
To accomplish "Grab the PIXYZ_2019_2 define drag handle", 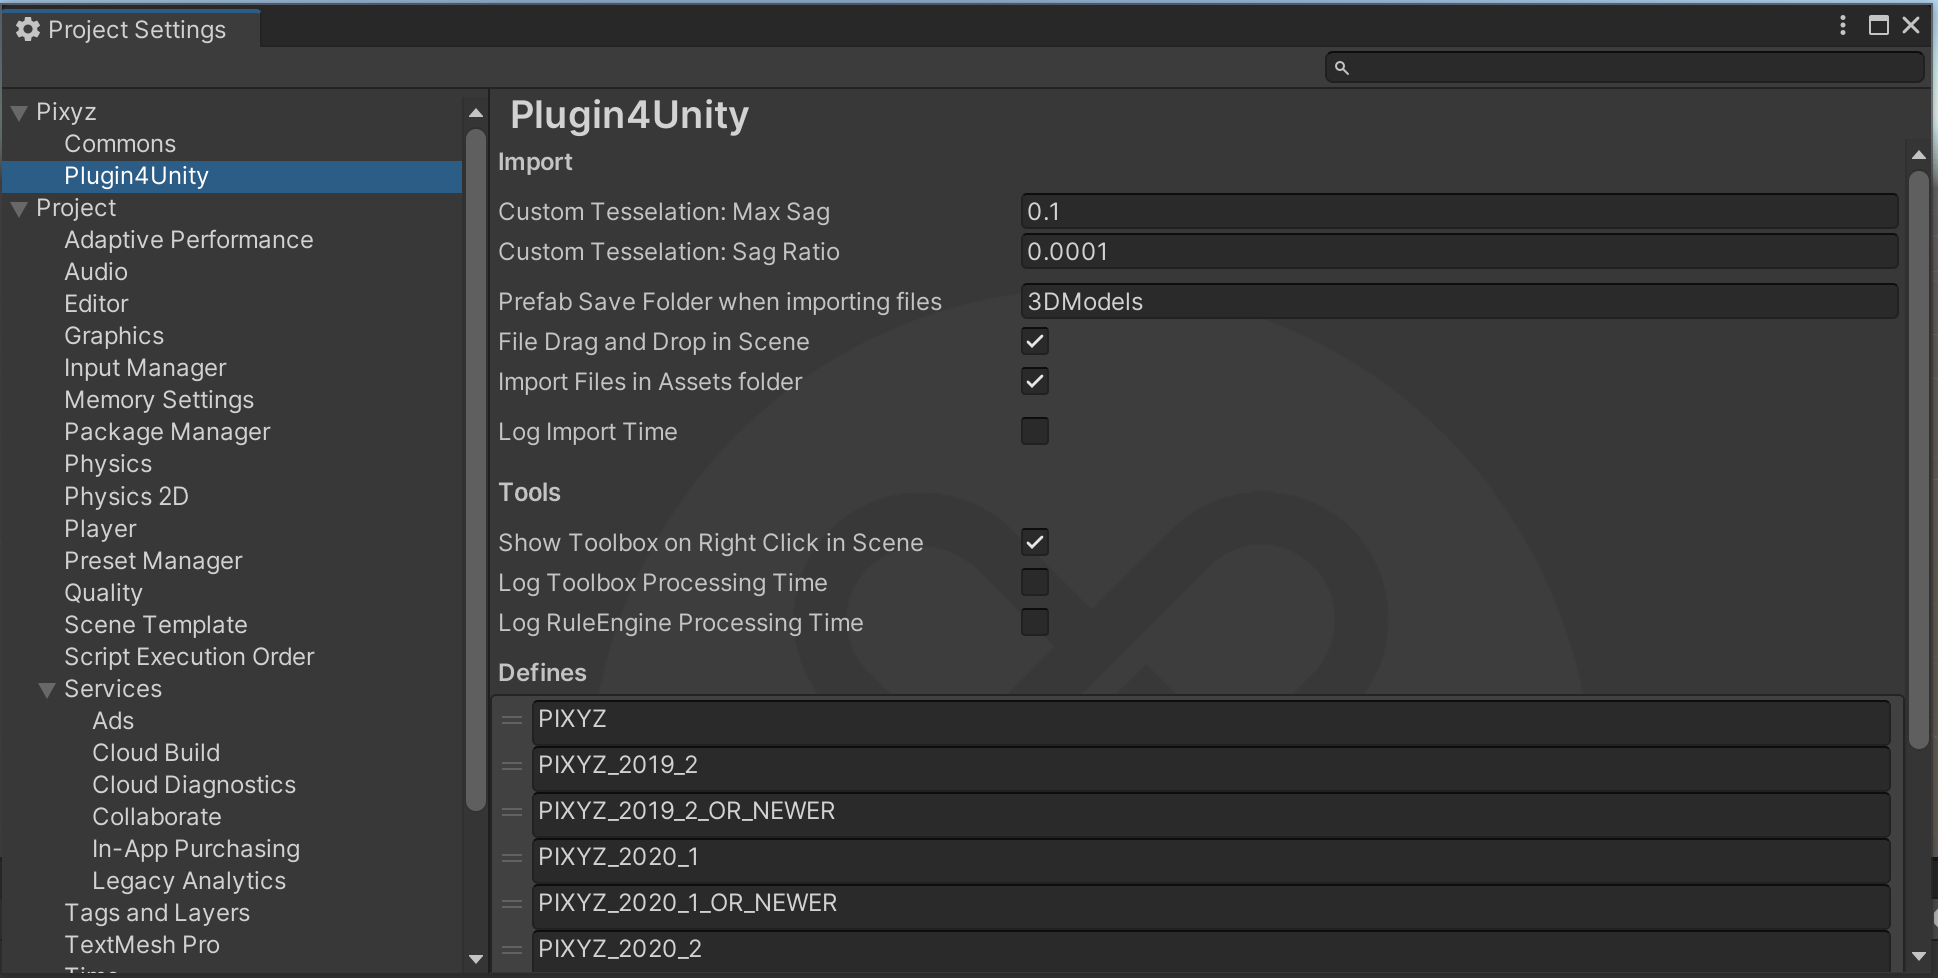I will [512, 766].
